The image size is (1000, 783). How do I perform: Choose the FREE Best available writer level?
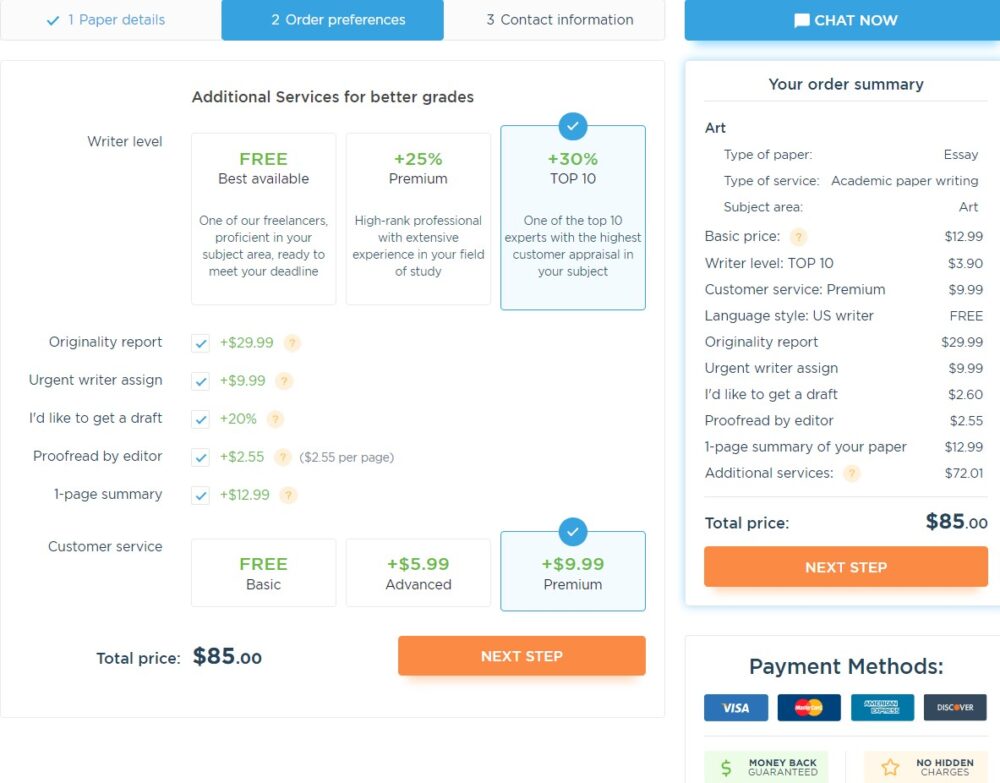tap(263, 219)
